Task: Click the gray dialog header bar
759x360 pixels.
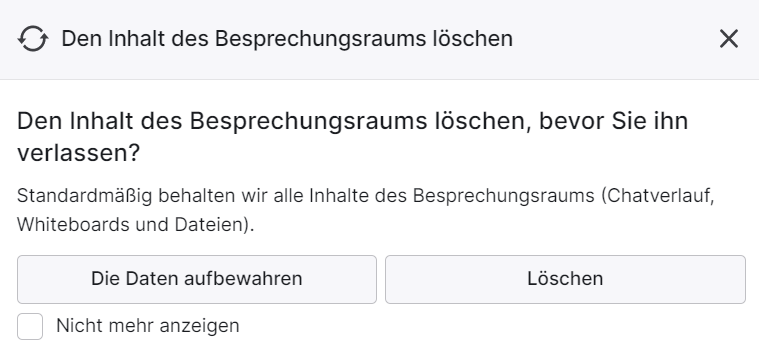Action: click(x=380, y=39)
